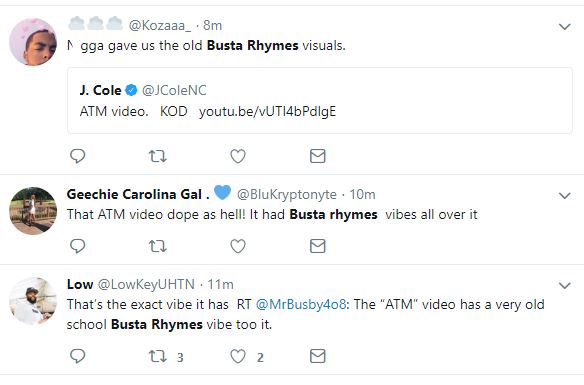Retweet Geechie Carolina Gal's ATM video tweet
The width and height of the screenshot is (584, 385).
pos(158,246)
